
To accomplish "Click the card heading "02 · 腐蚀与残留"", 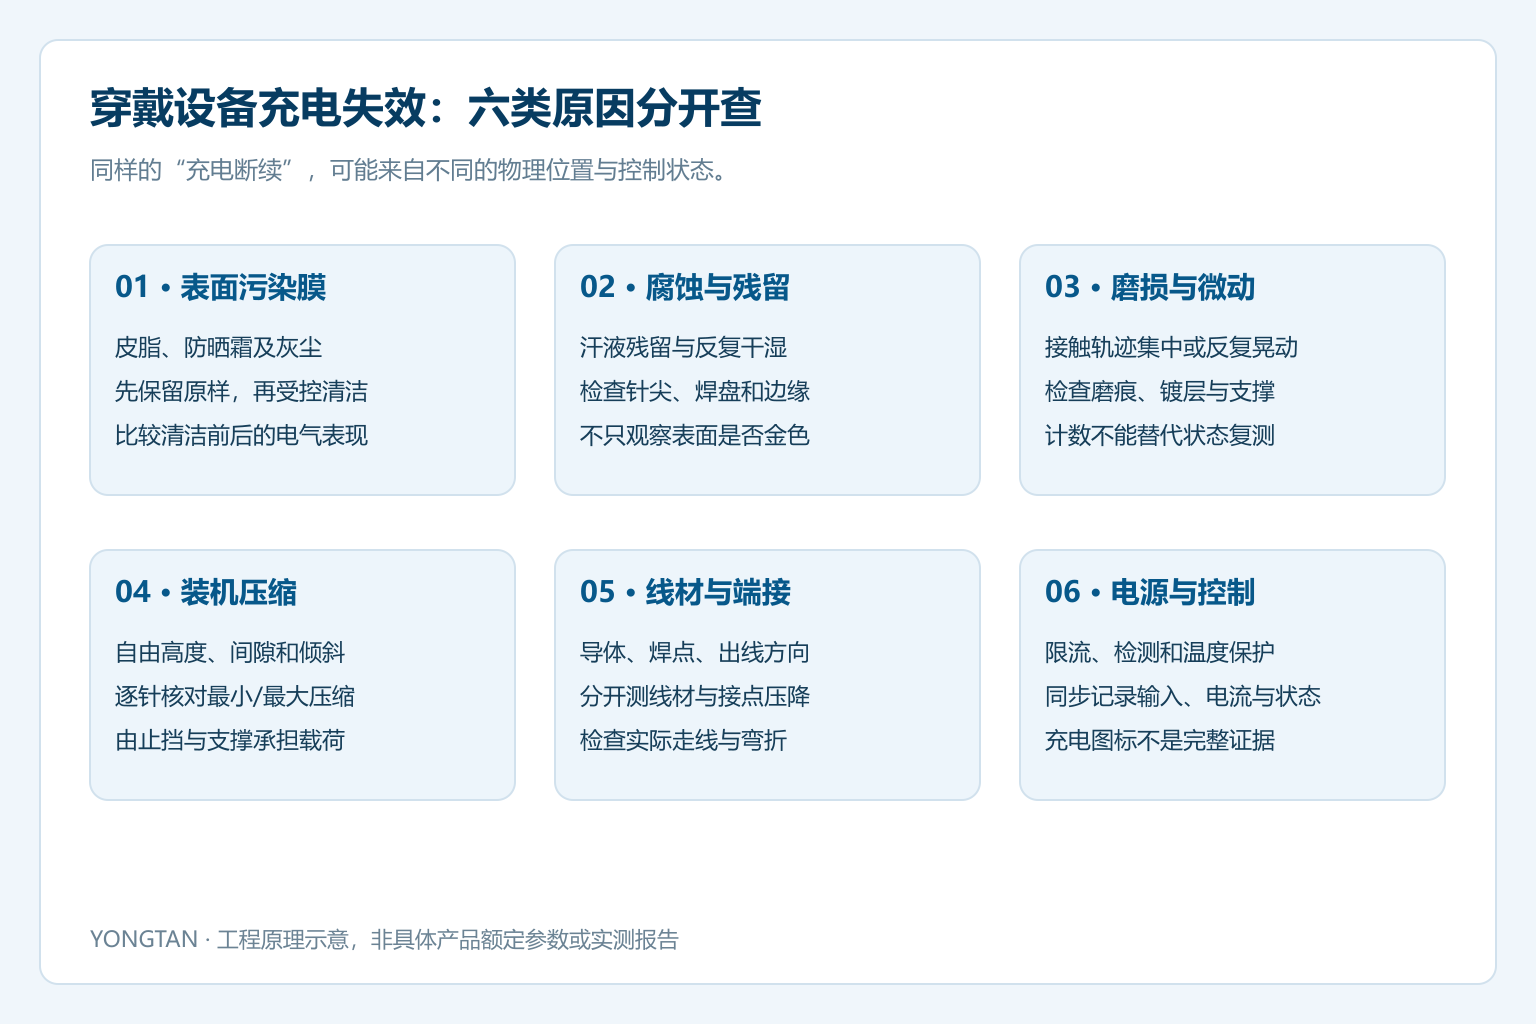I will pyautogui.click(x=685, y=287).
